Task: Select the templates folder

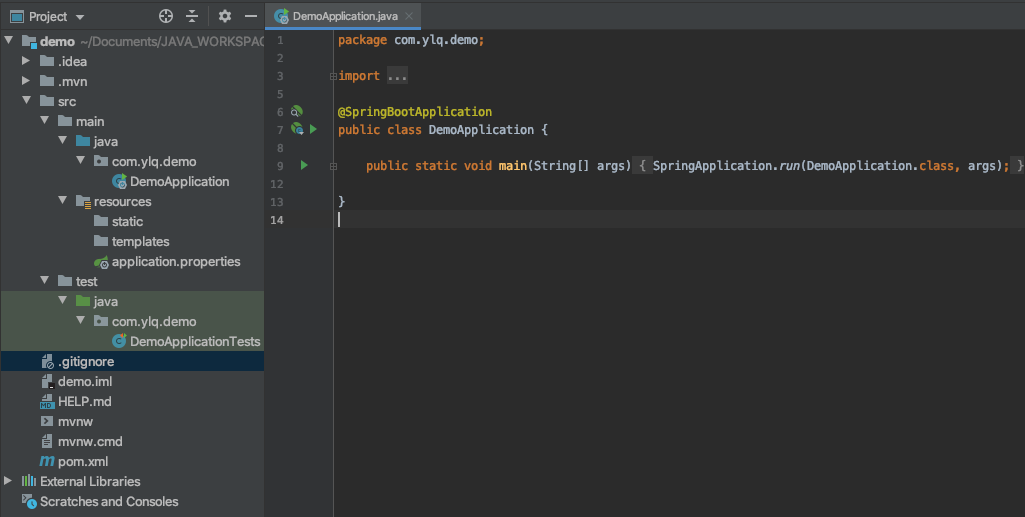Action: coord(140,241)
